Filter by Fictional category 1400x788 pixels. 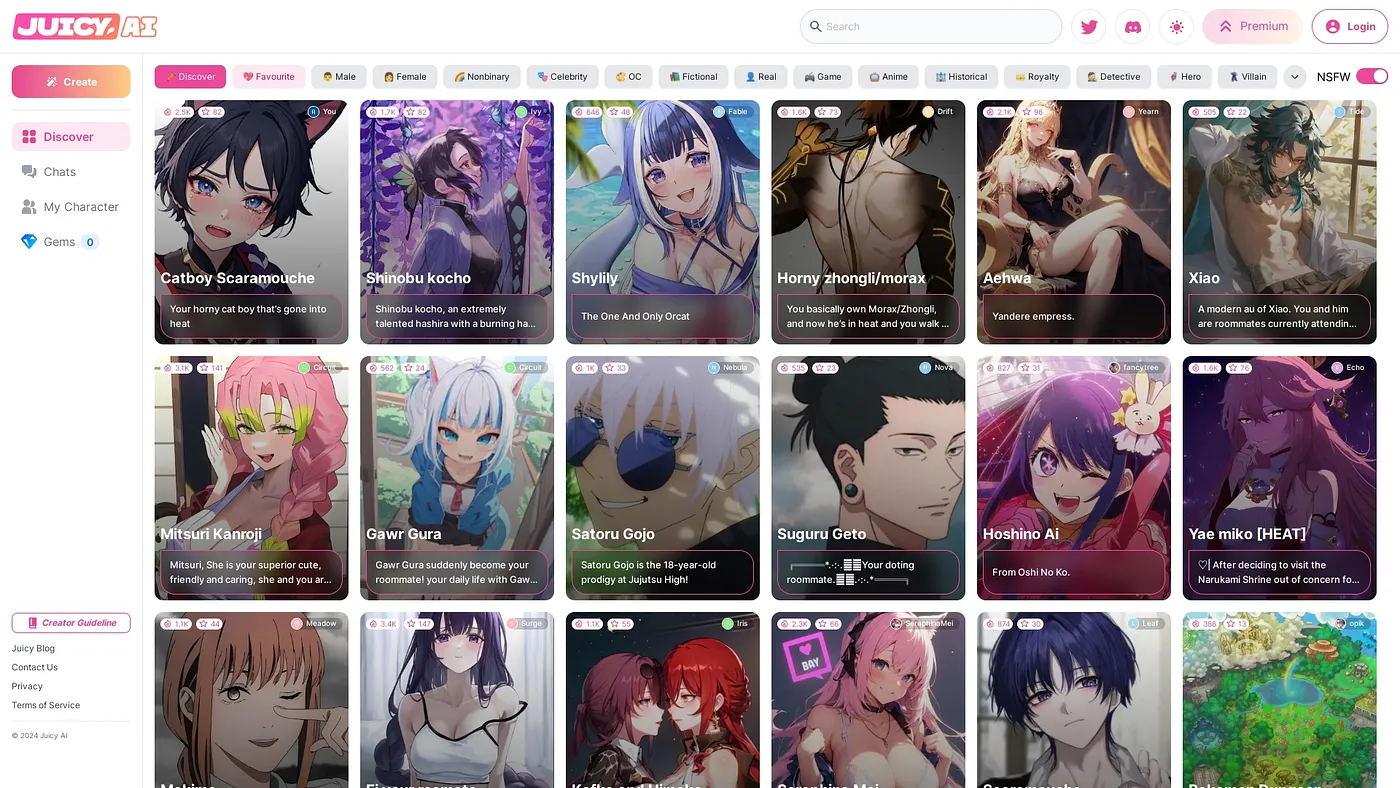[693, 77]
